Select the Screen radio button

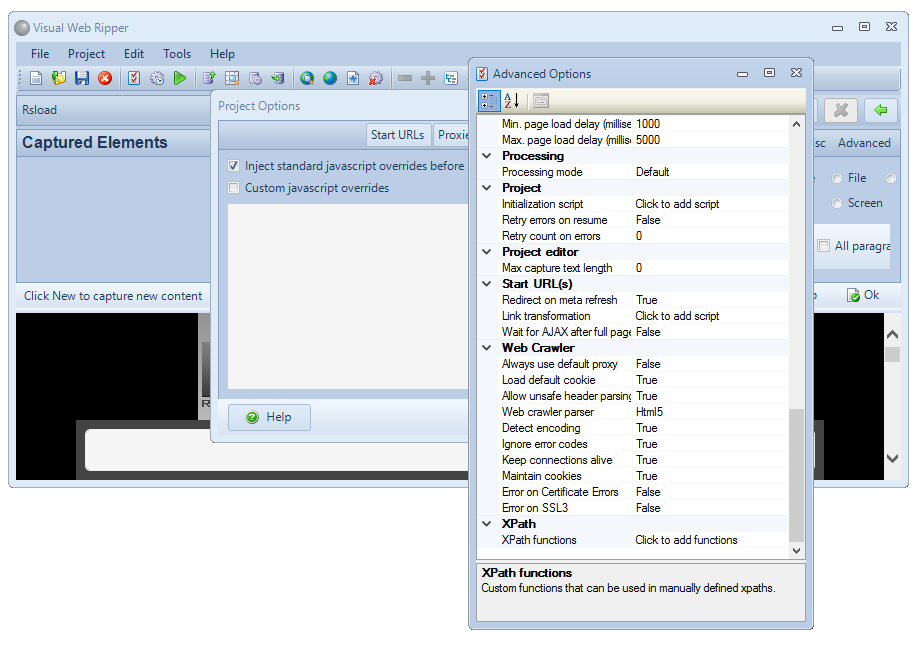(837, 203)
